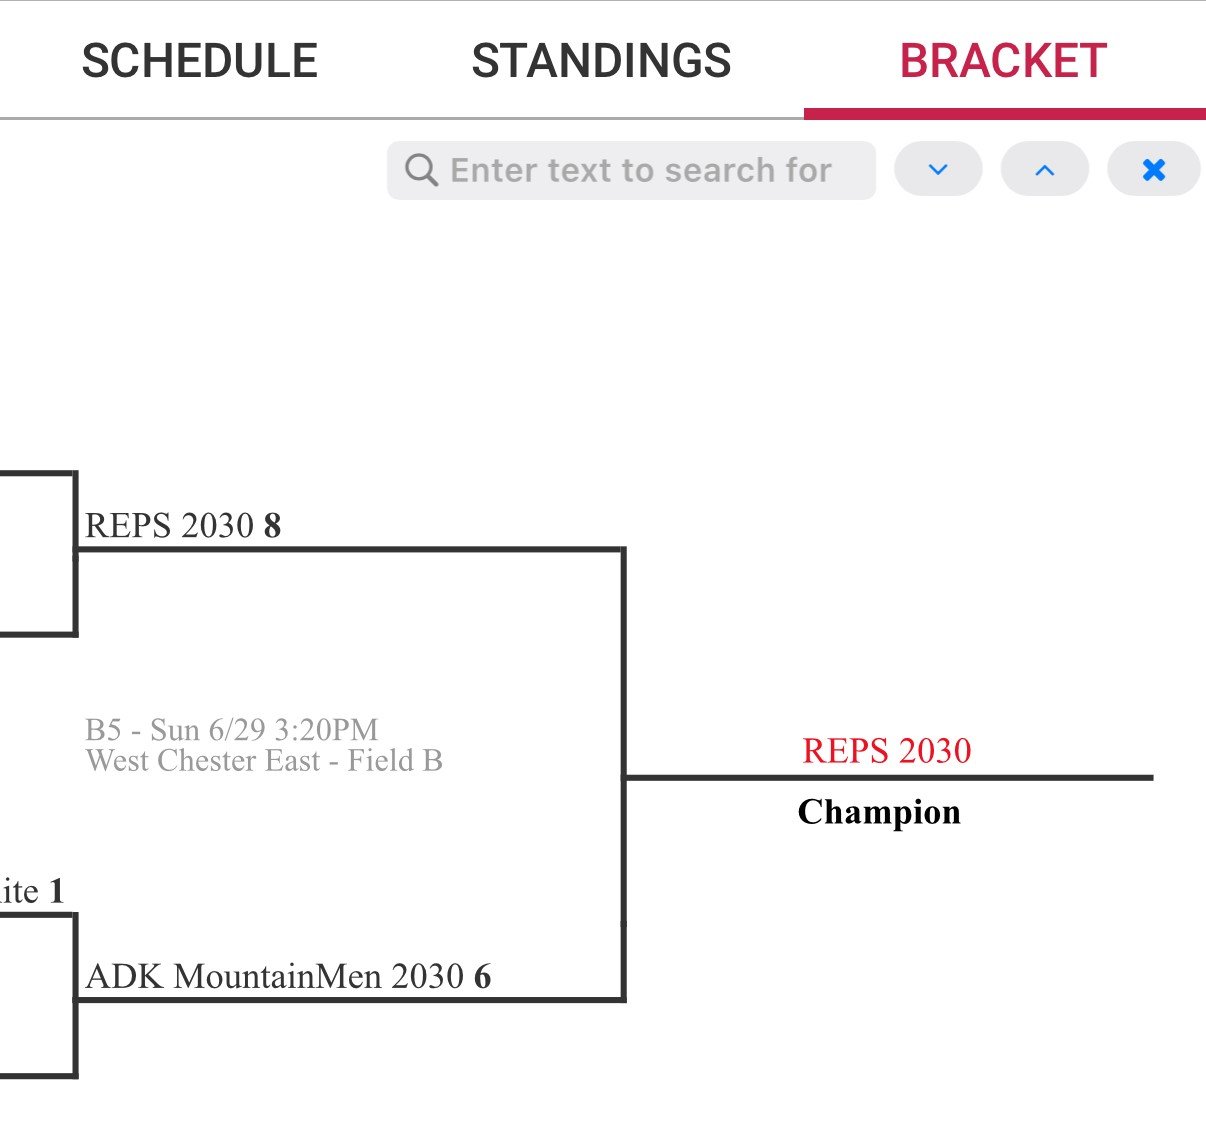Image resolution: width=1206 pixels, height=1134 pixels.
Task: Click the red underline beneath BRACKET
Action: click(1004, 114)
